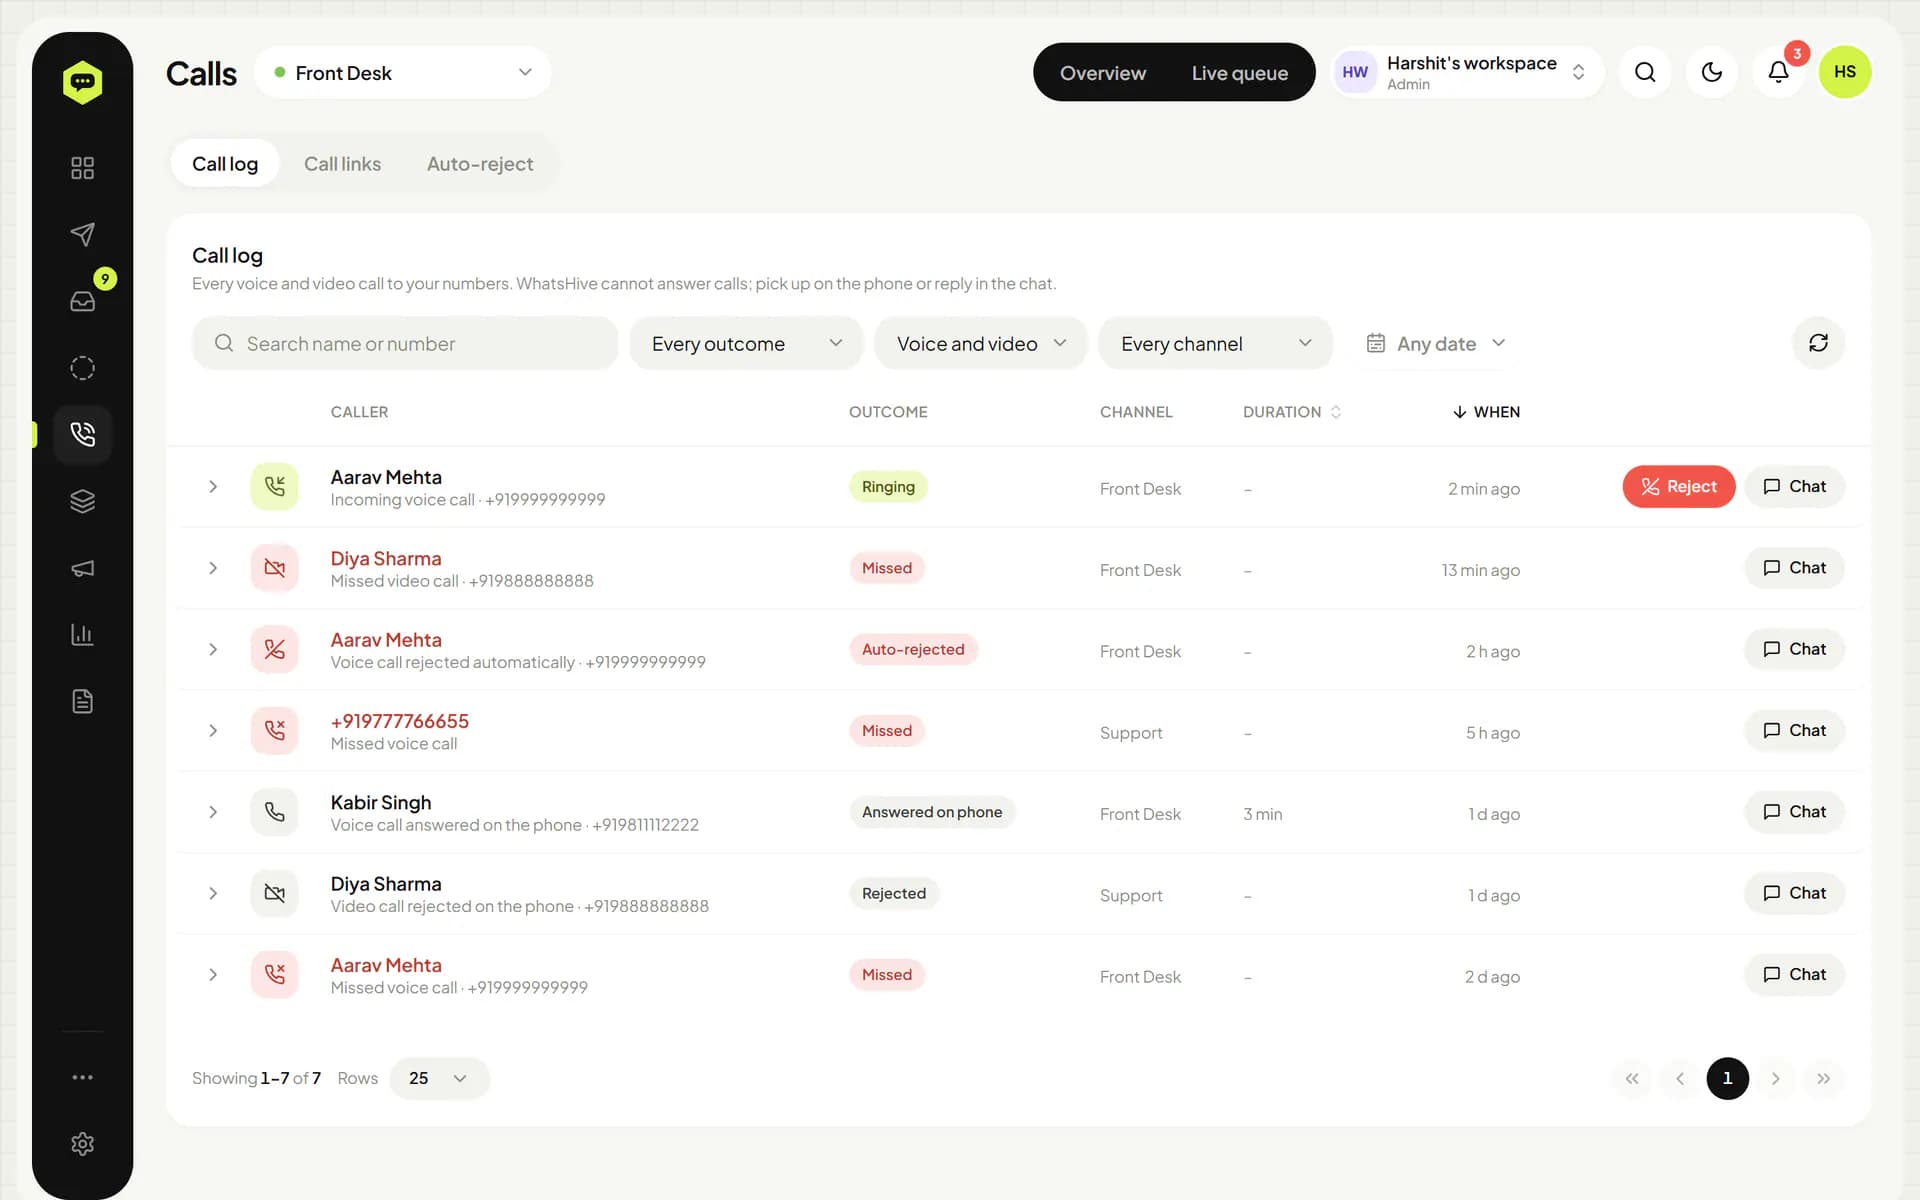Open the Any date picker
The width and height of the screenshot is (1920, 1200).
pyautogui.click(x=1435, y=343)
